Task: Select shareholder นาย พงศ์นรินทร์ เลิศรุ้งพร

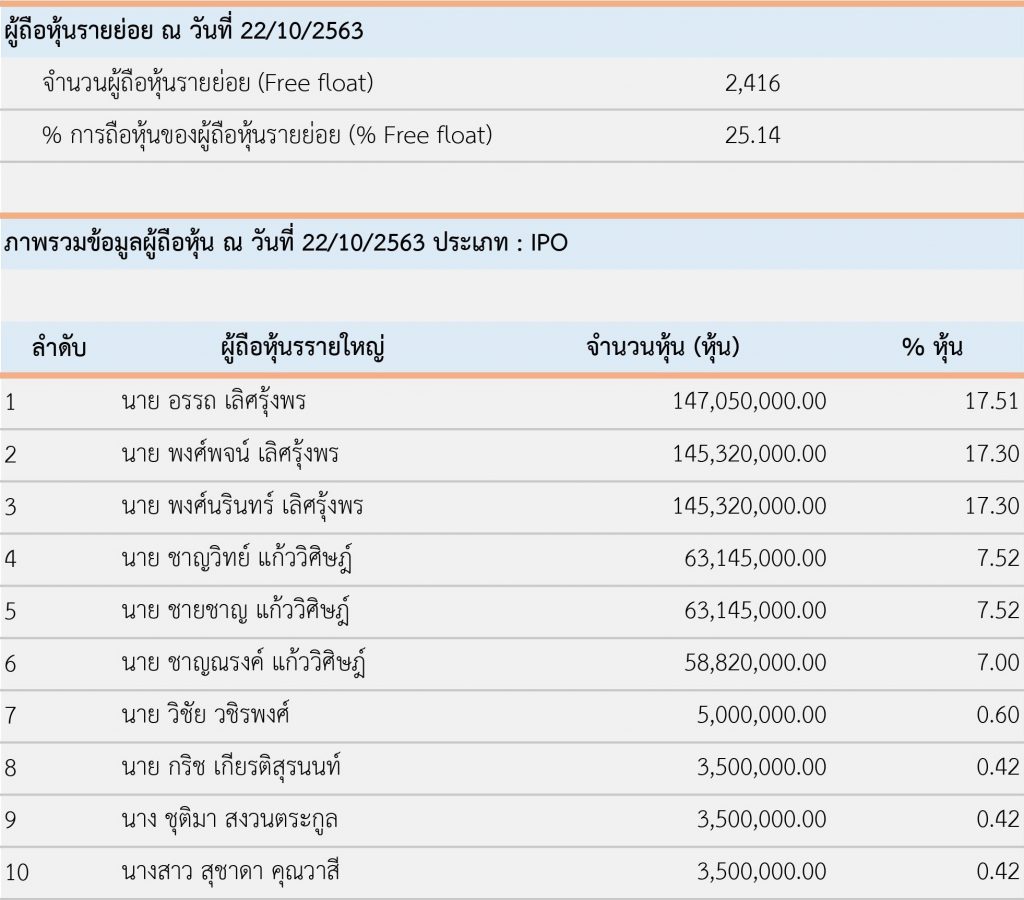Action: pos(242,506)
